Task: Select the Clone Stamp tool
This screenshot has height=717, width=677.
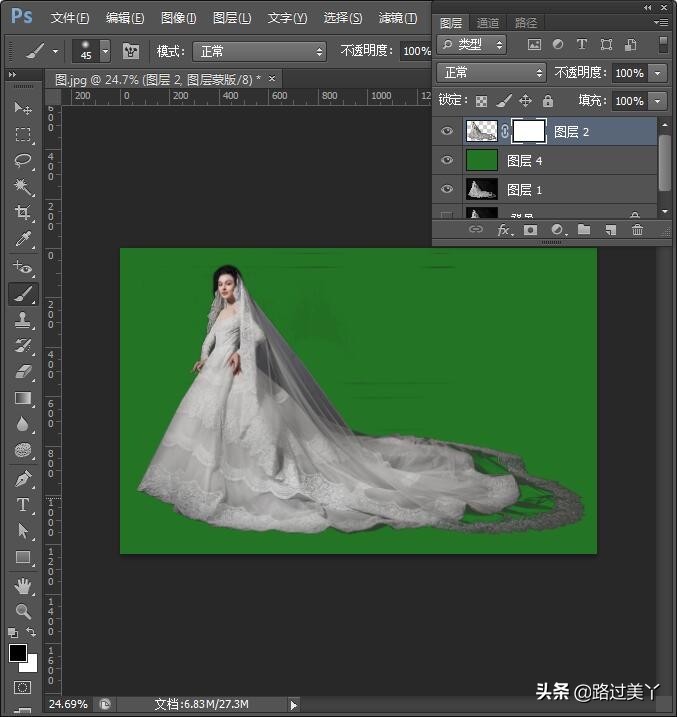Action: (22, 320)
